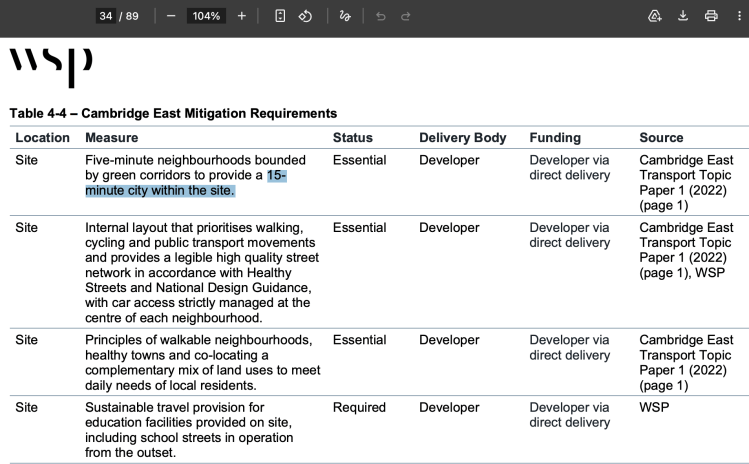The image size is (749, 464).
Task: Click the redo arrow icon
Action: (x=406, y=17)
